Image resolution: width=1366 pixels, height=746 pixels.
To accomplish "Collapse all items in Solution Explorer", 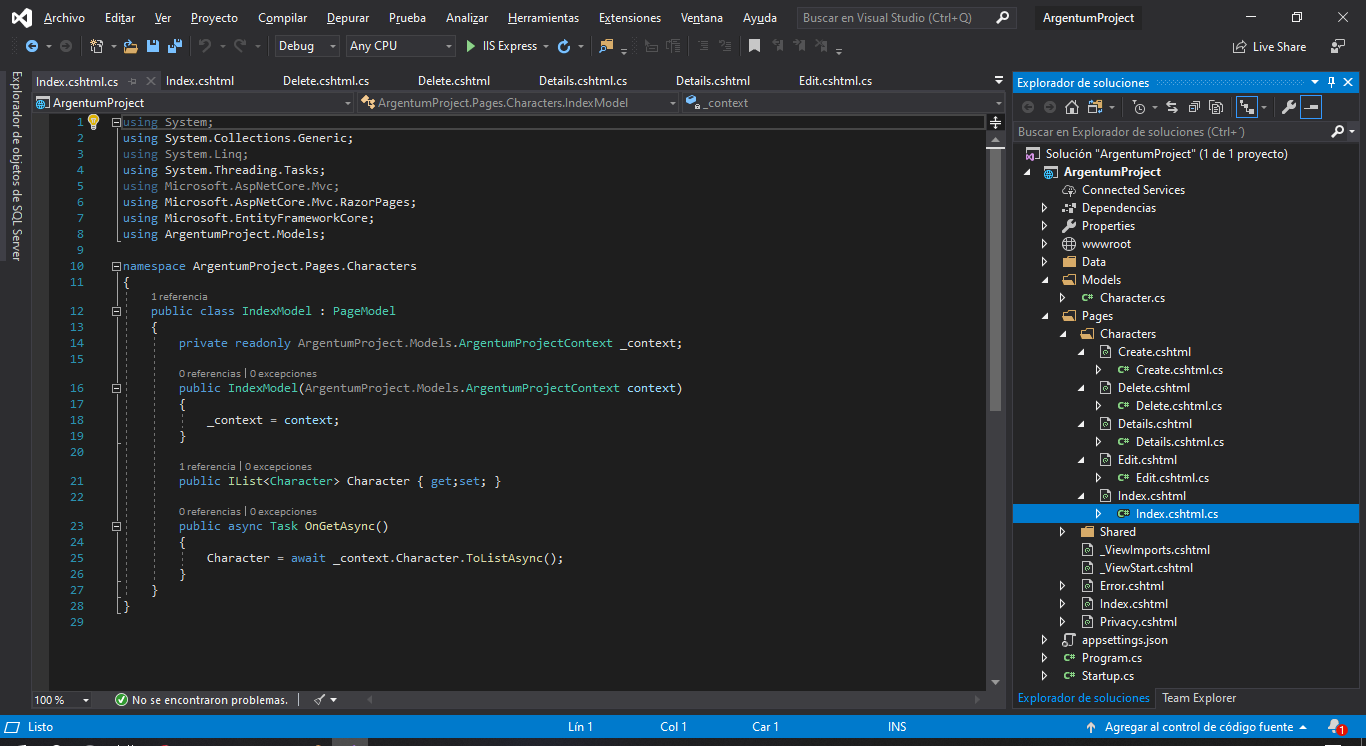I will tap(1195, 107).
